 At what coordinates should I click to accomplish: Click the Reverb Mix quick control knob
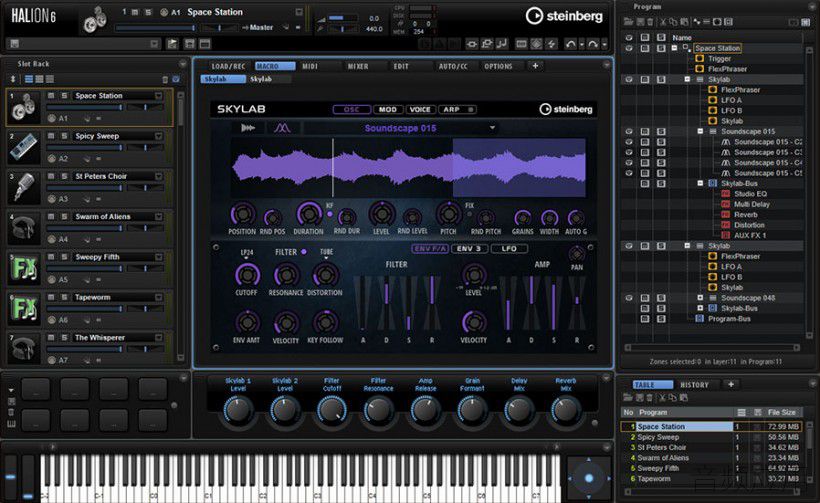(x=565, y=410)
